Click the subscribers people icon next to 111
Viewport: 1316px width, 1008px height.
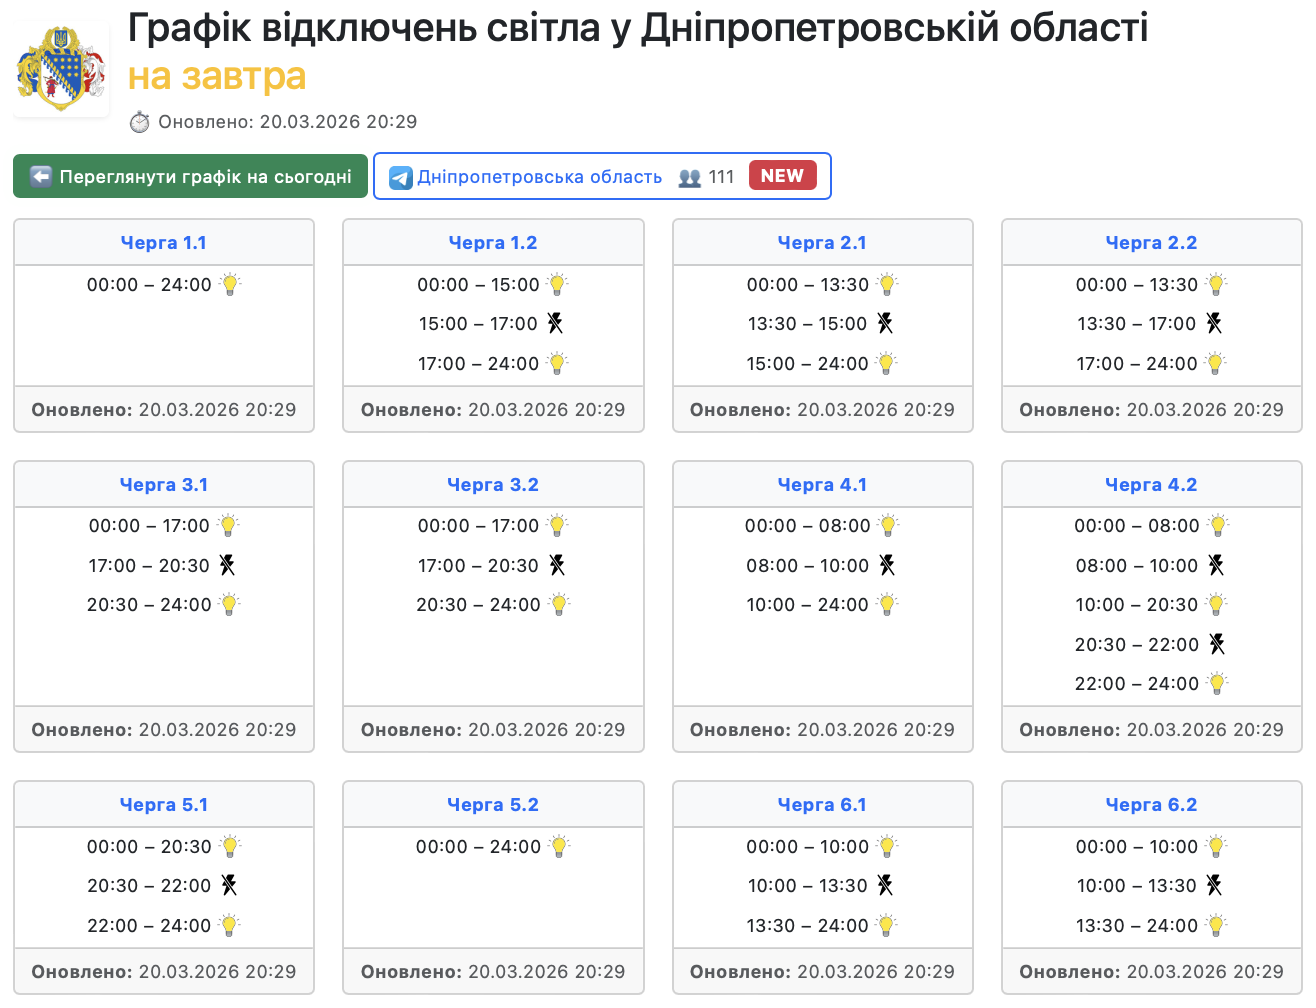[x=690, y=178]
